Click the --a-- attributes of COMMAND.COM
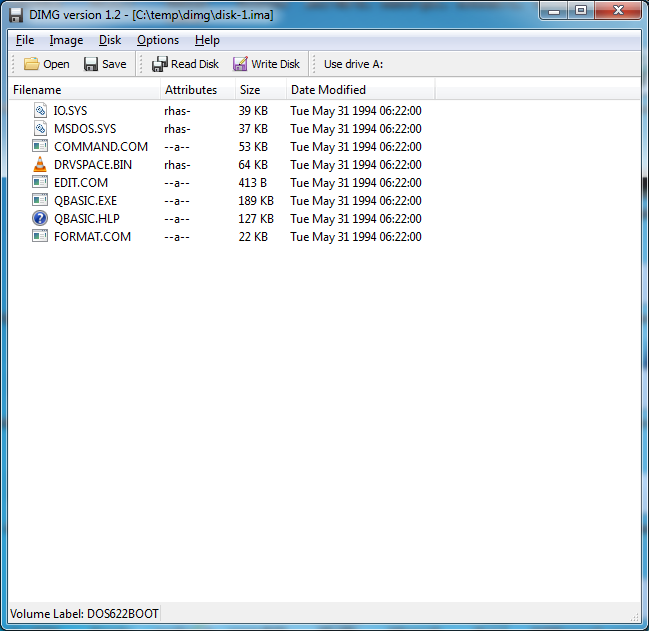 (177, 147)
